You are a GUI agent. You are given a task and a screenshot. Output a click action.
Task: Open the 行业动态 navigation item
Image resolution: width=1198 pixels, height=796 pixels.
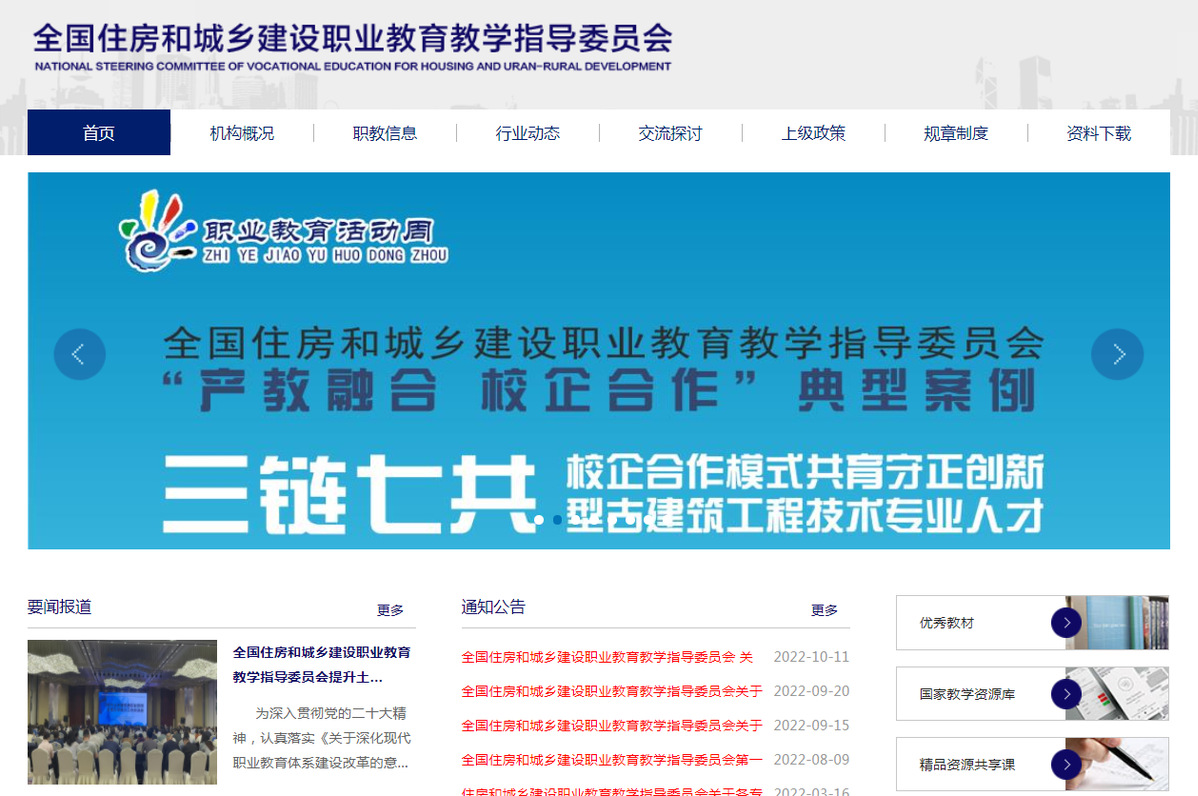click(x=528, y=133)
